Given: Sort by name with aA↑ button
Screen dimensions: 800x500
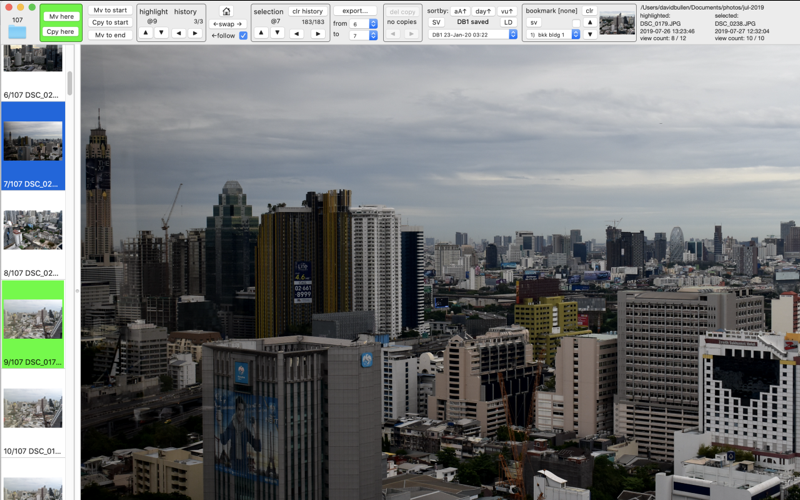Looking at the screenshot, I should click(x=460, y=11).
